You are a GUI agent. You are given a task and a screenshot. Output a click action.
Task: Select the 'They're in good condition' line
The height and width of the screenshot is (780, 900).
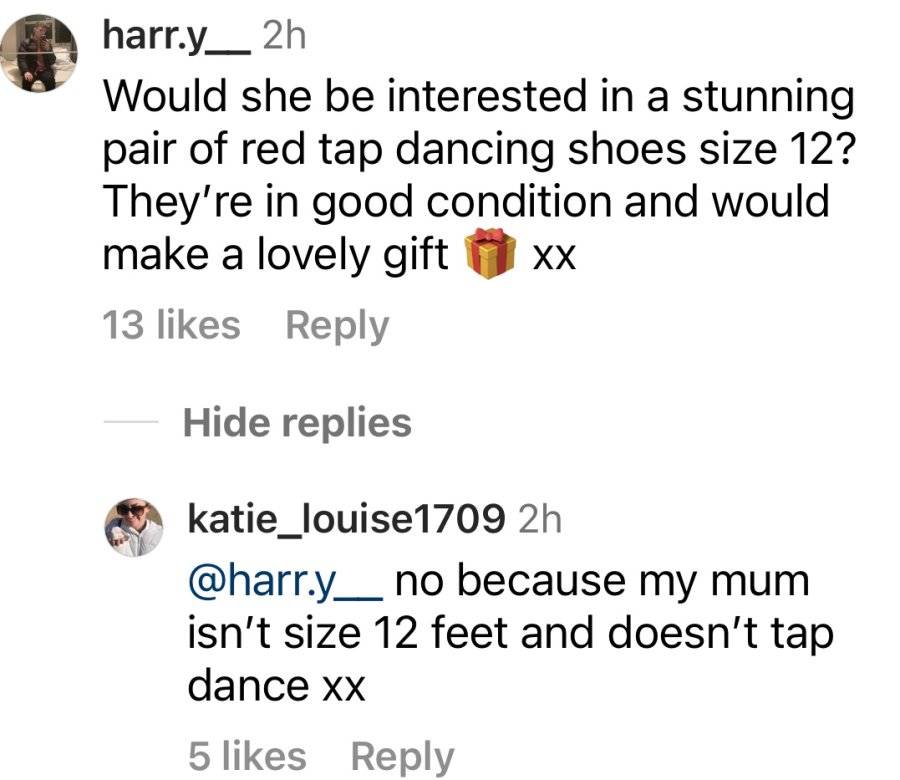(467, 202)
